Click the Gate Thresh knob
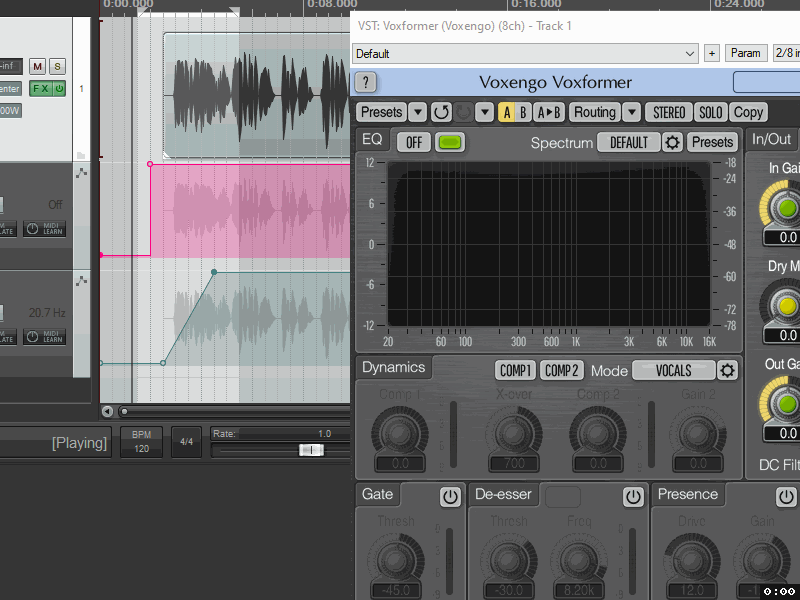Viewport: 800px width, 600px height. point(396,560)
